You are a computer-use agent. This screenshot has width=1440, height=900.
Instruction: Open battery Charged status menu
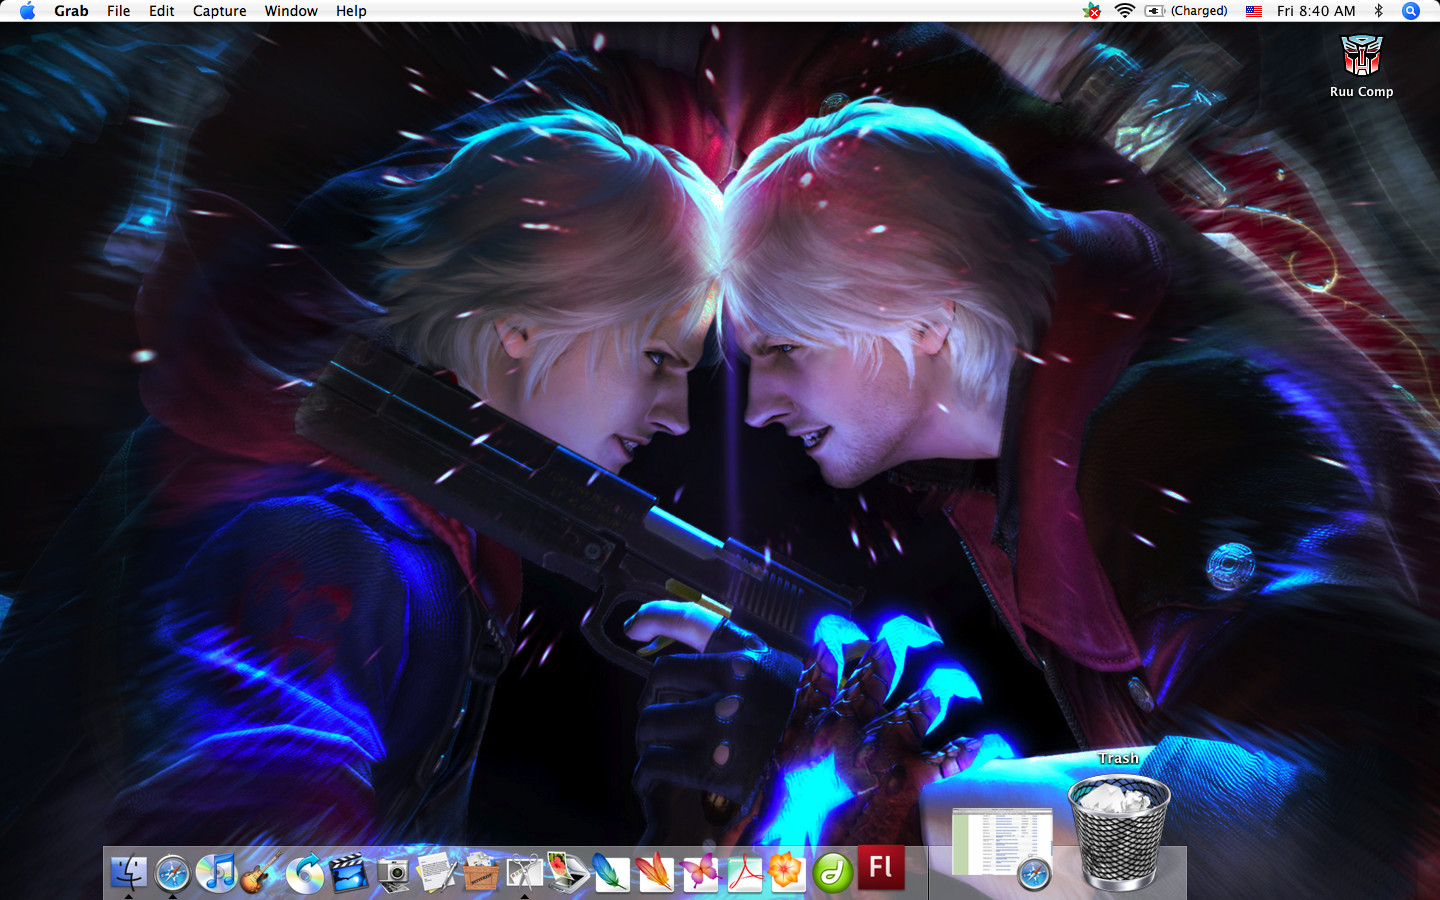[x=1186, y=11]
